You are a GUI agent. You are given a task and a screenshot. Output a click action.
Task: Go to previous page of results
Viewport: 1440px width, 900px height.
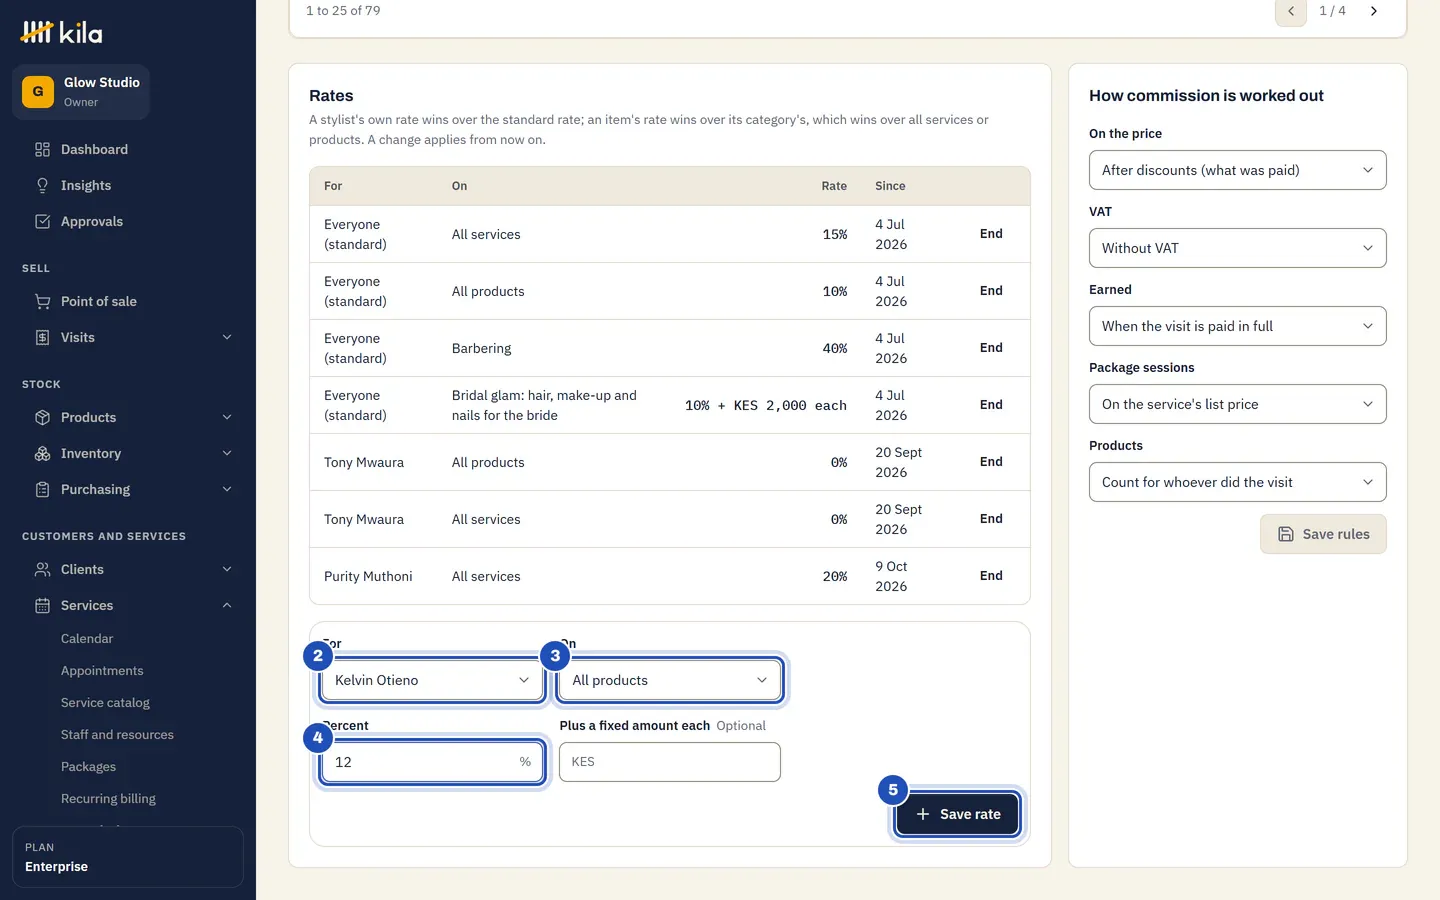[1291, 11]
